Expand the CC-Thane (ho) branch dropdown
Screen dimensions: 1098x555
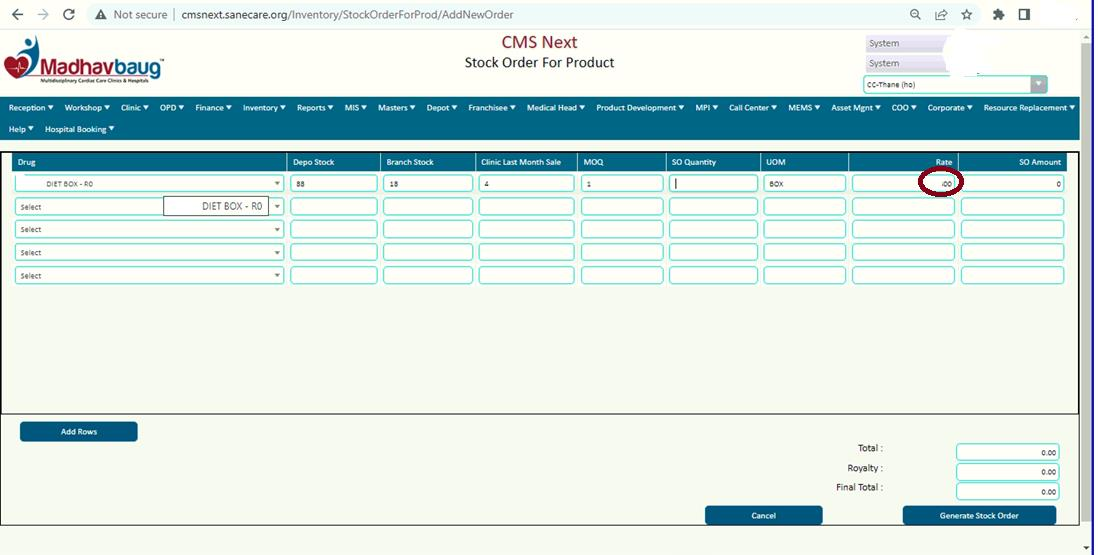click(x=1039, y=85)
